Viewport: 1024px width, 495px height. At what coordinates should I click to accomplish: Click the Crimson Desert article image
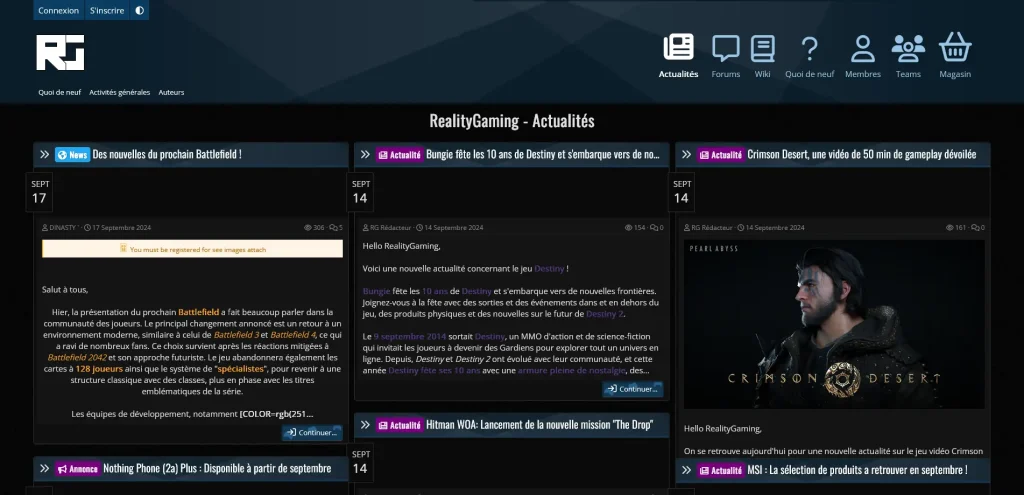834,324
